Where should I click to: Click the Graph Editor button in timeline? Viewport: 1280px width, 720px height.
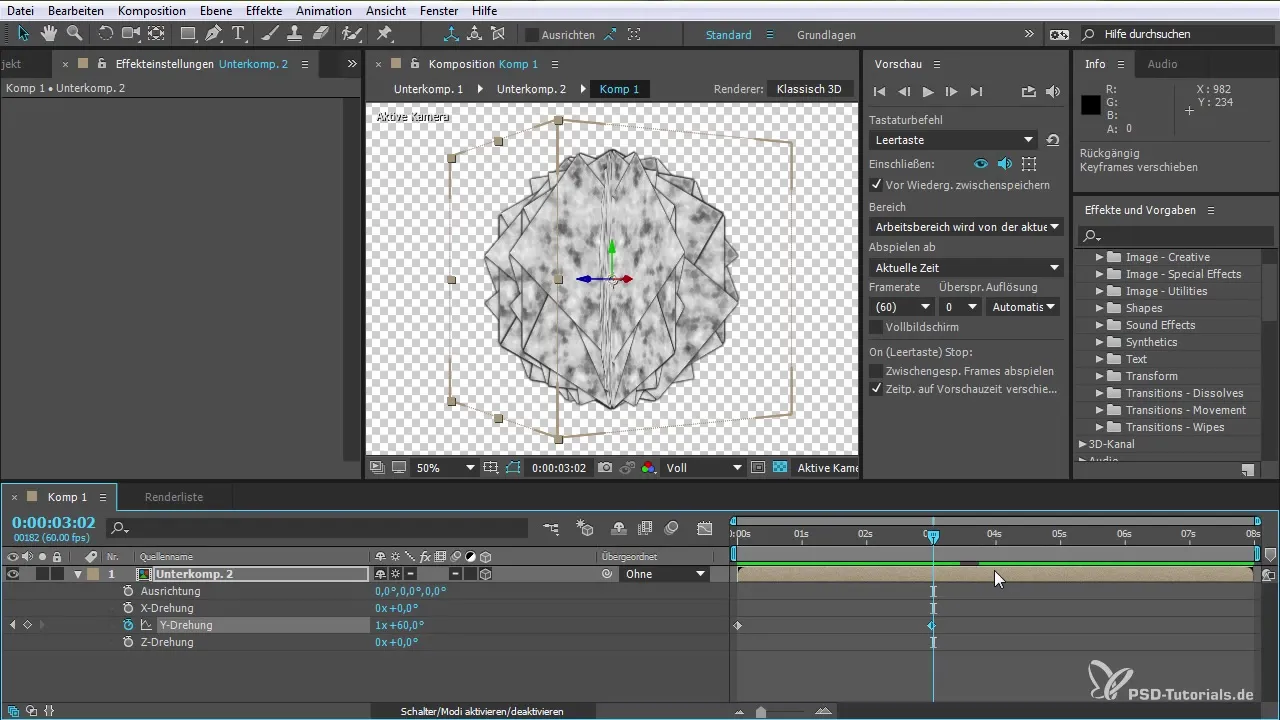click(705, 528)
